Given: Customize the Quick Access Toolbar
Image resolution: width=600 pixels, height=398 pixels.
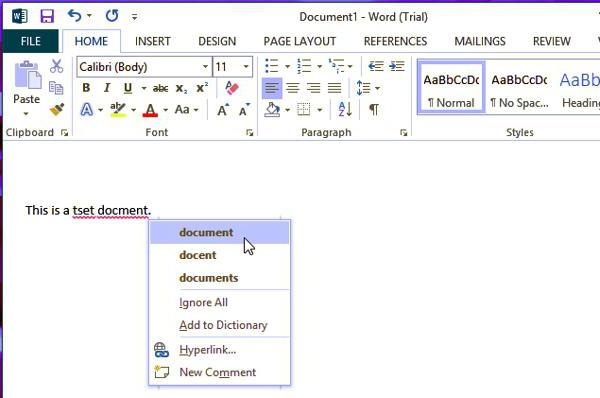Looking at the screenshot, I should [x=134, y=17].
